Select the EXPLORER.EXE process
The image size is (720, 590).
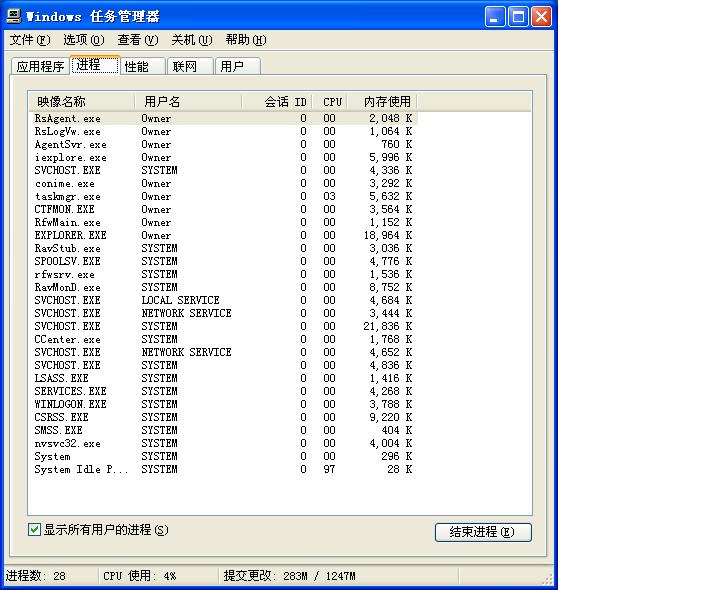[223, 235]
